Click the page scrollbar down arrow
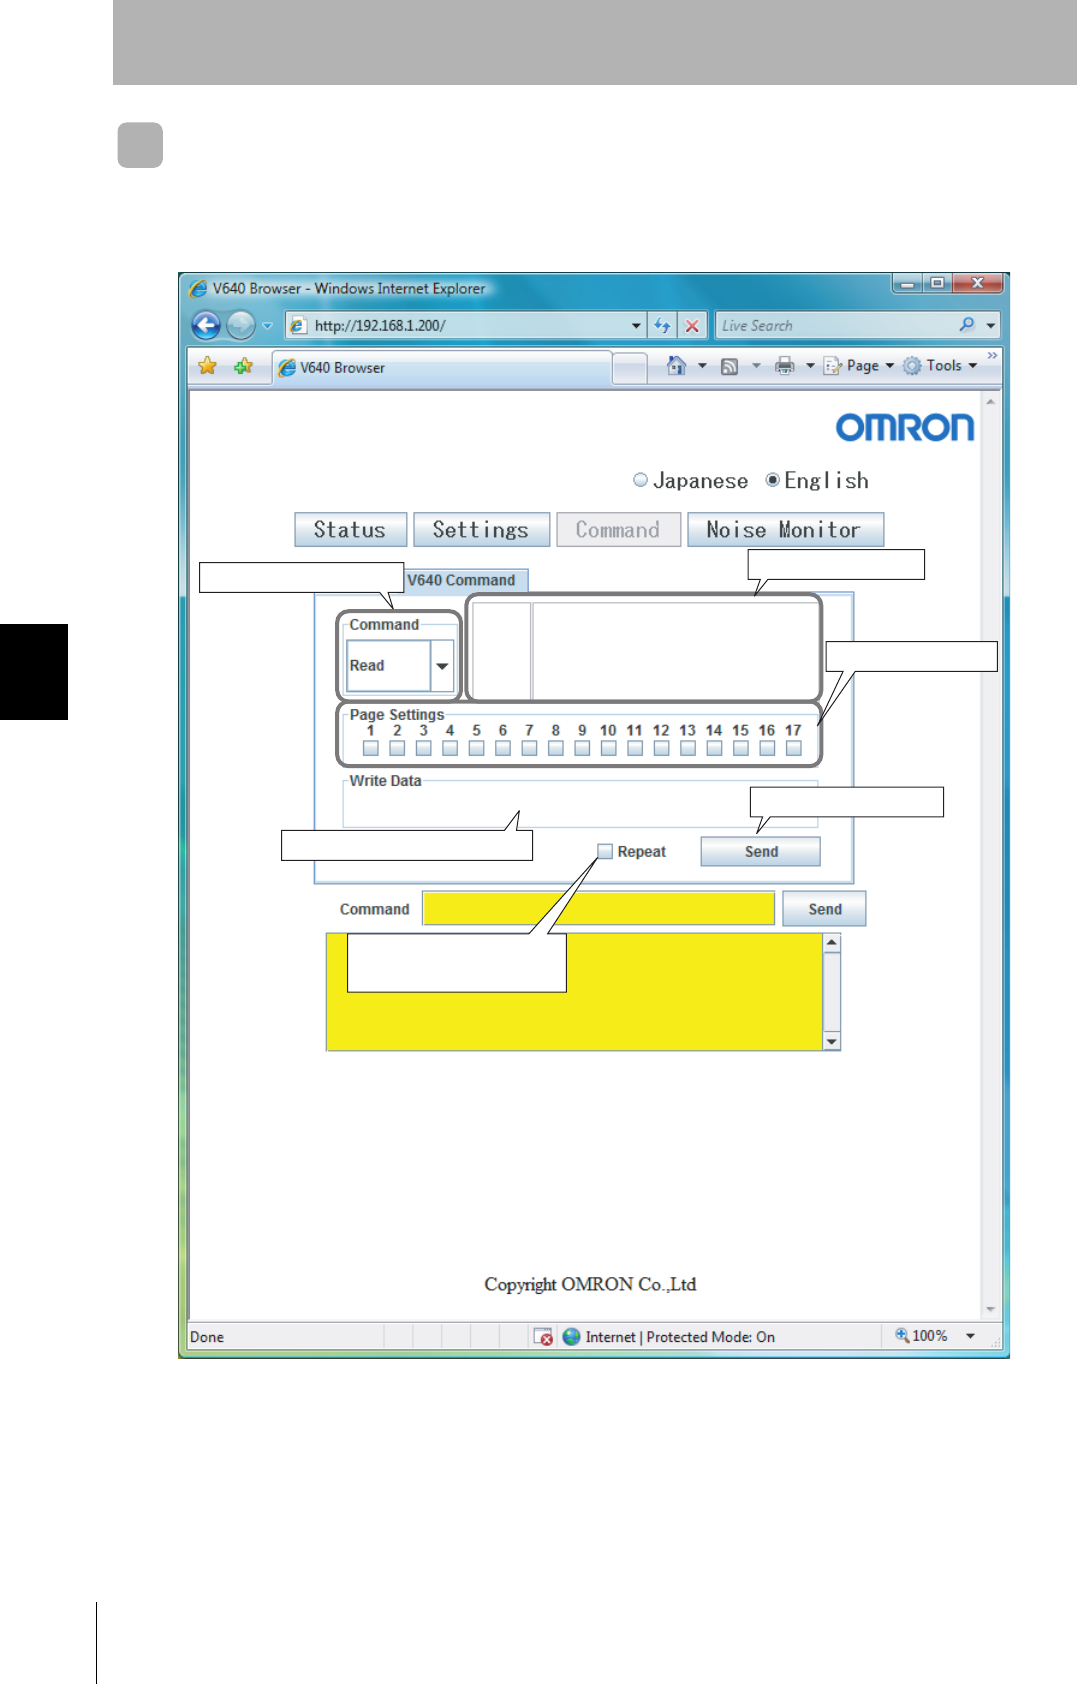This screenshot has height=1684, width=1077. tap(991, 1309)
